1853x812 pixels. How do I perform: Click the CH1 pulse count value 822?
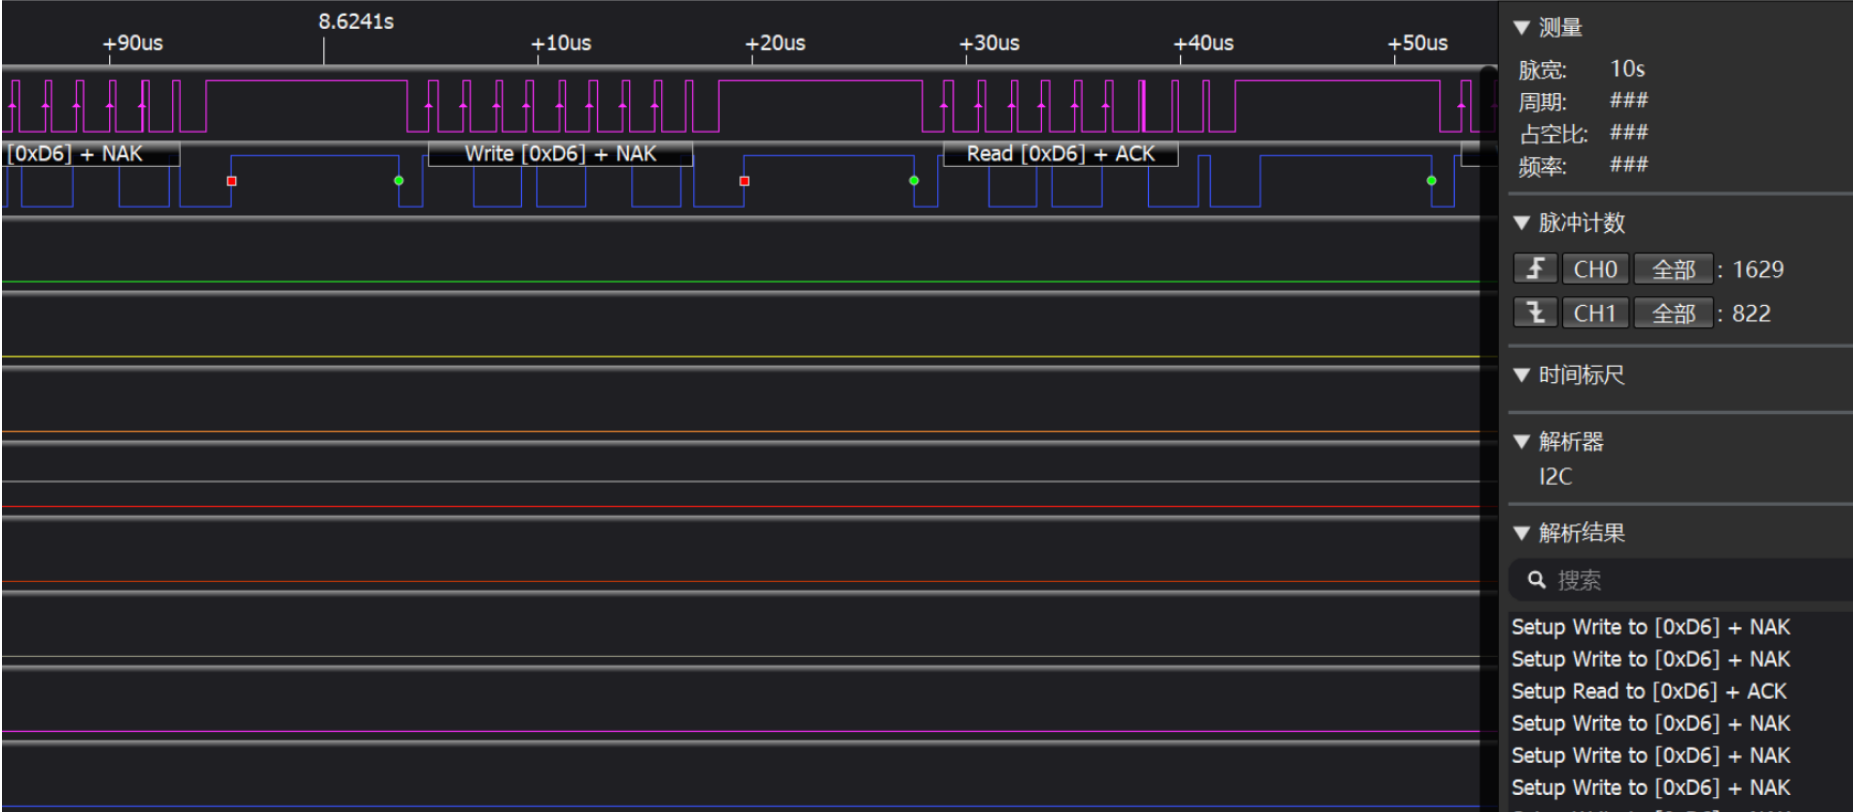[x=1751, y=313]
